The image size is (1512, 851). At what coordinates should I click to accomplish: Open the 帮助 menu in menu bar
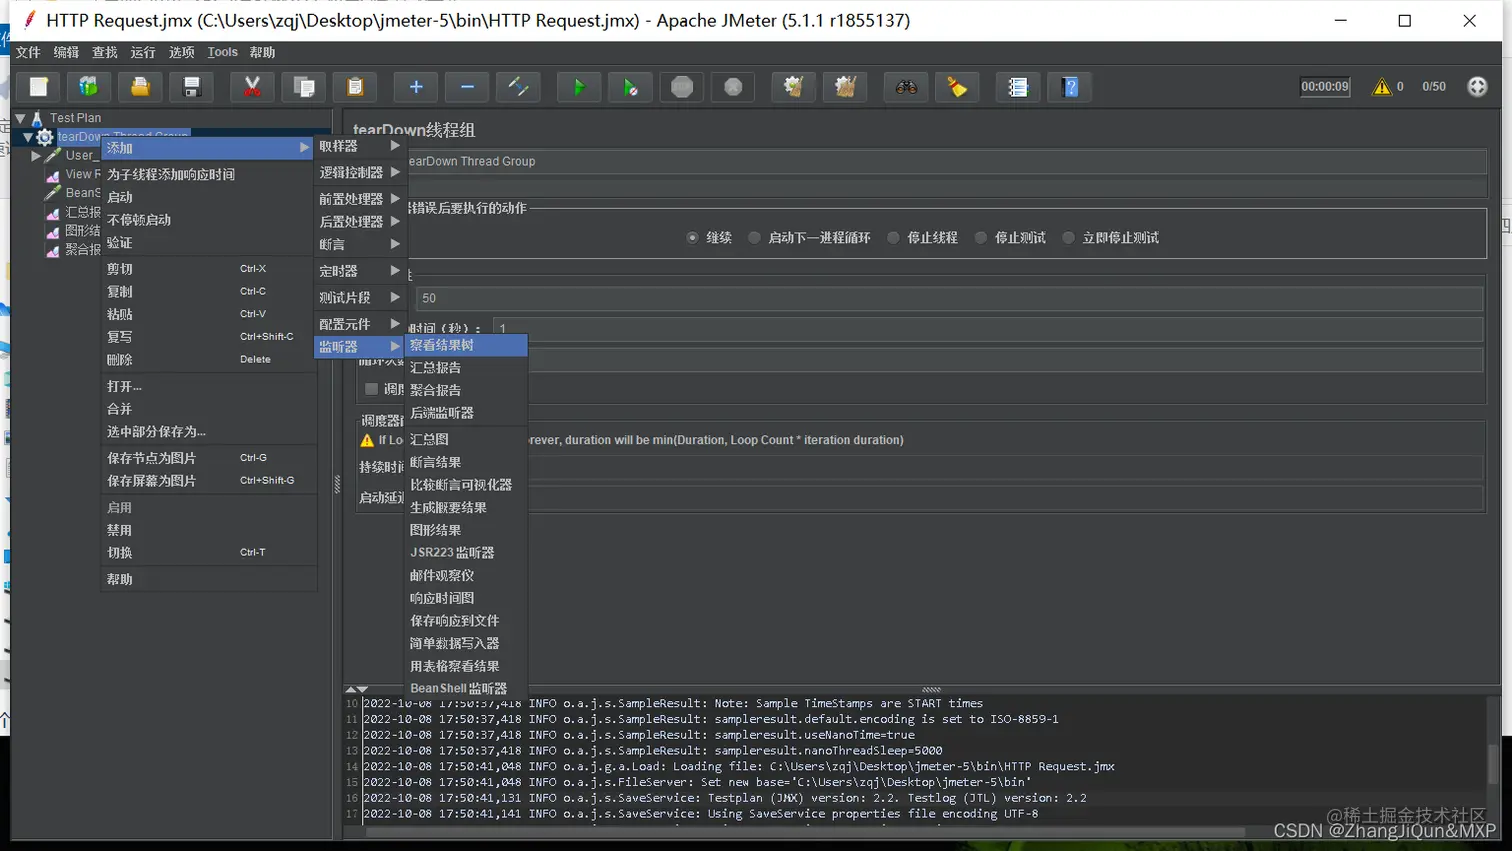(x=262, y=52)
